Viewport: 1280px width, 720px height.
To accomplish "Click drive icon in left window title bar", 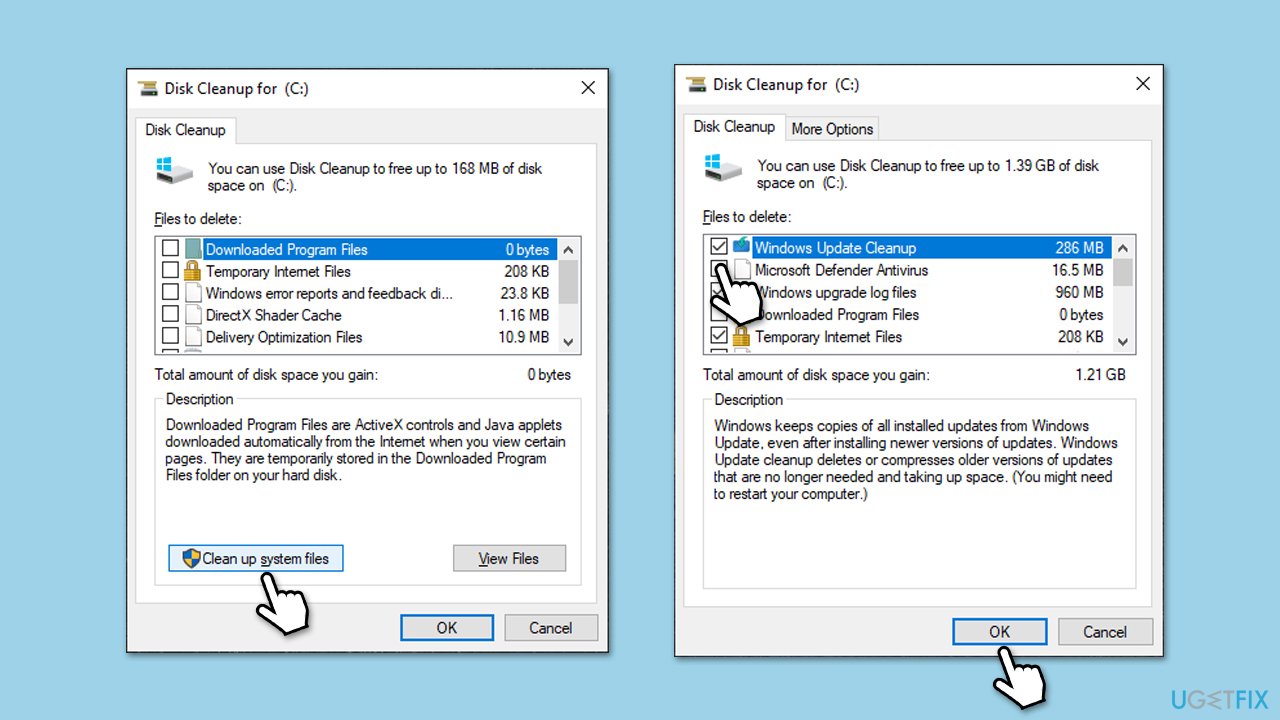I will (x=148, y=88).
